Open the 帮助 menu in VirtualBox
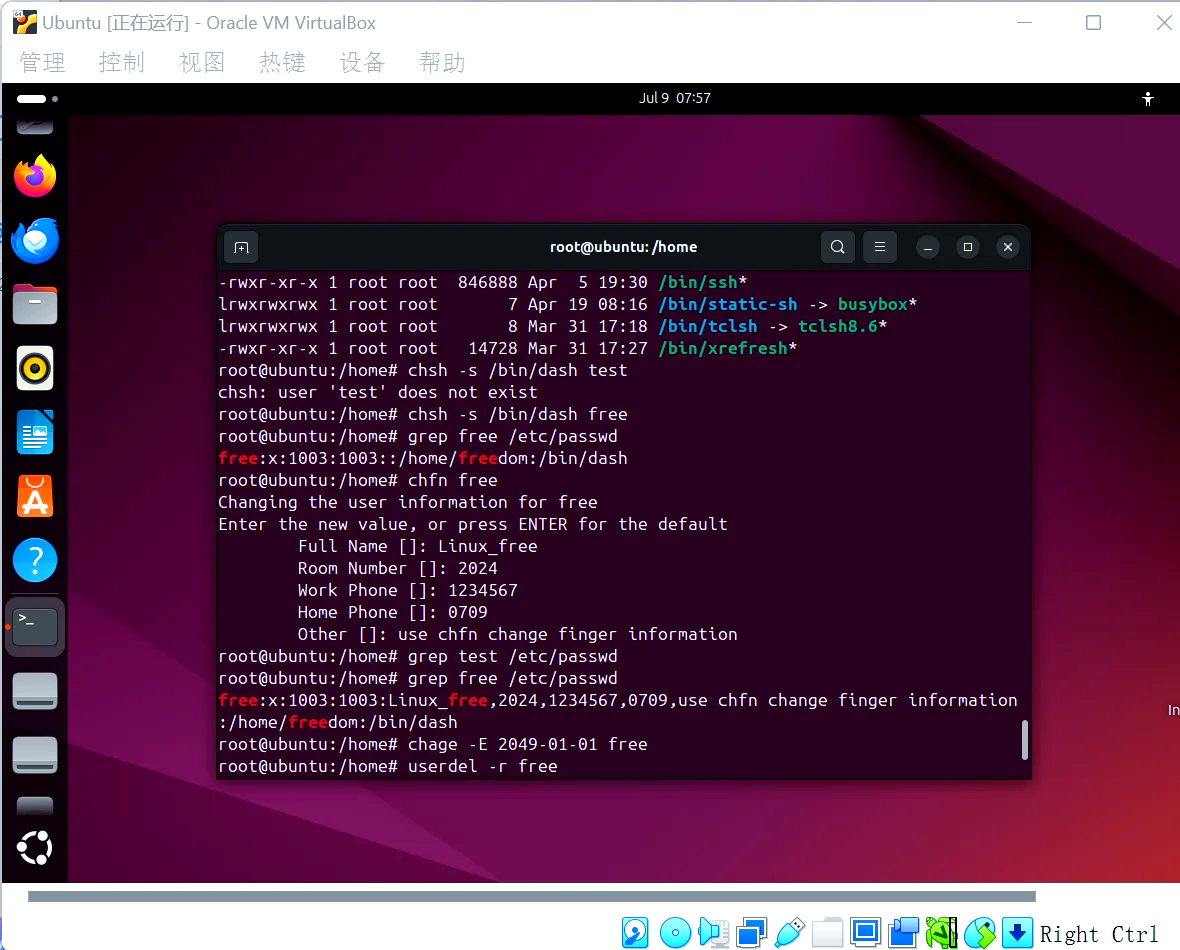The image size is (1180, 950). (442, 62)
